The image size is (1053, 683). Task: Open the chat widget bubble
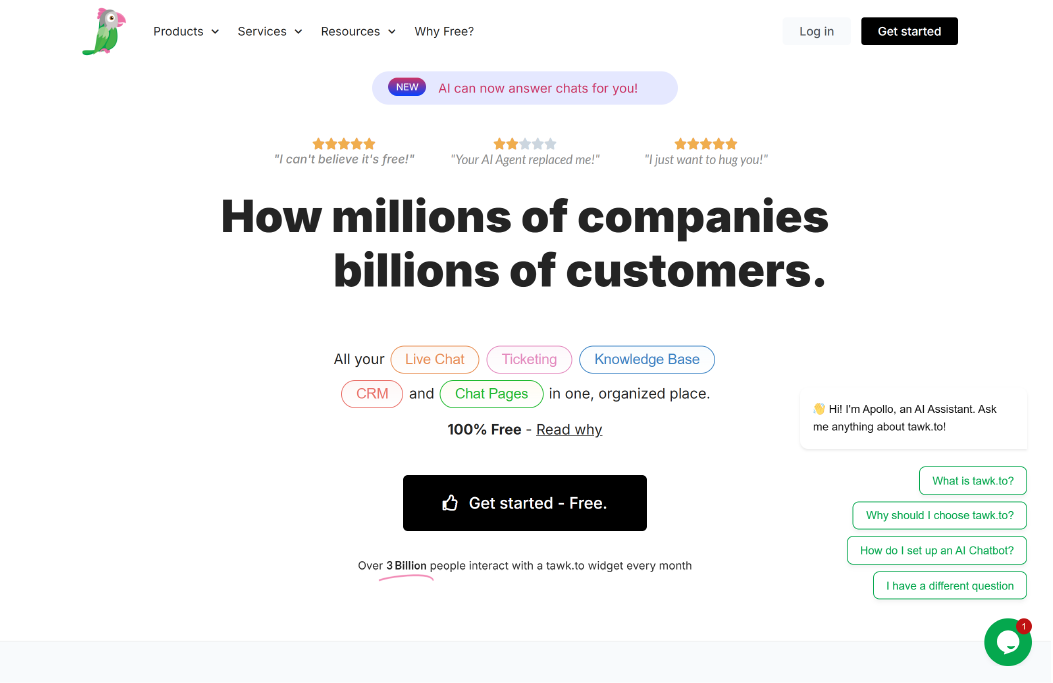coord(1007,641)
